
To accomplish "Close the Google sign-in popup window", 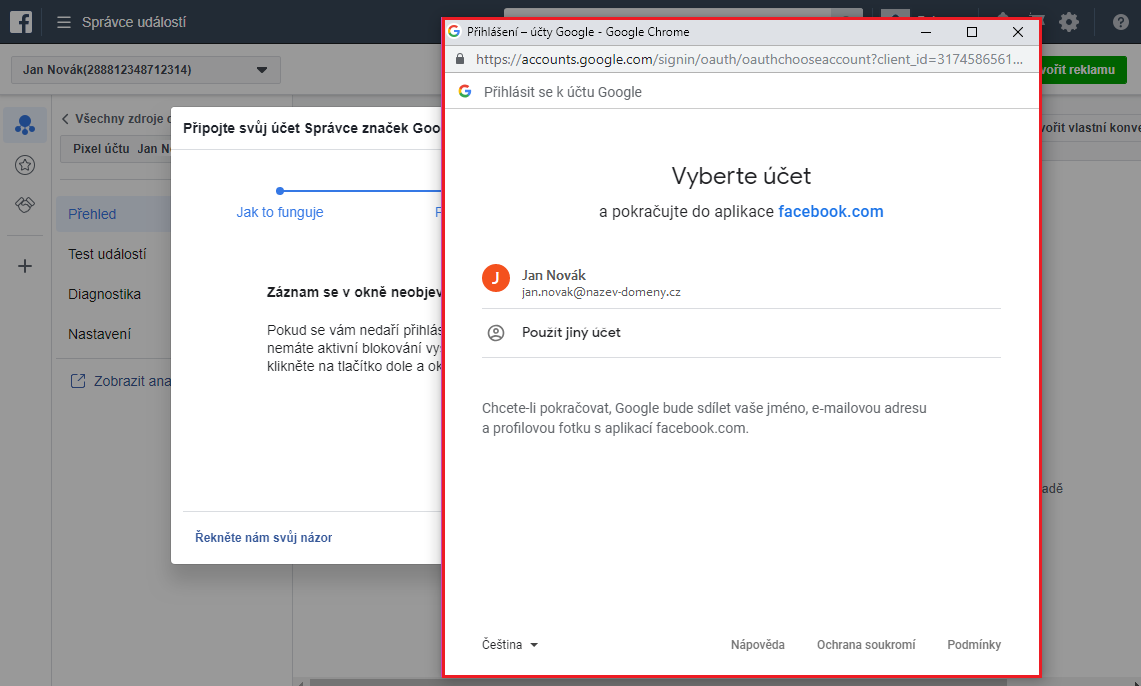I will [x=1017, y=32].
